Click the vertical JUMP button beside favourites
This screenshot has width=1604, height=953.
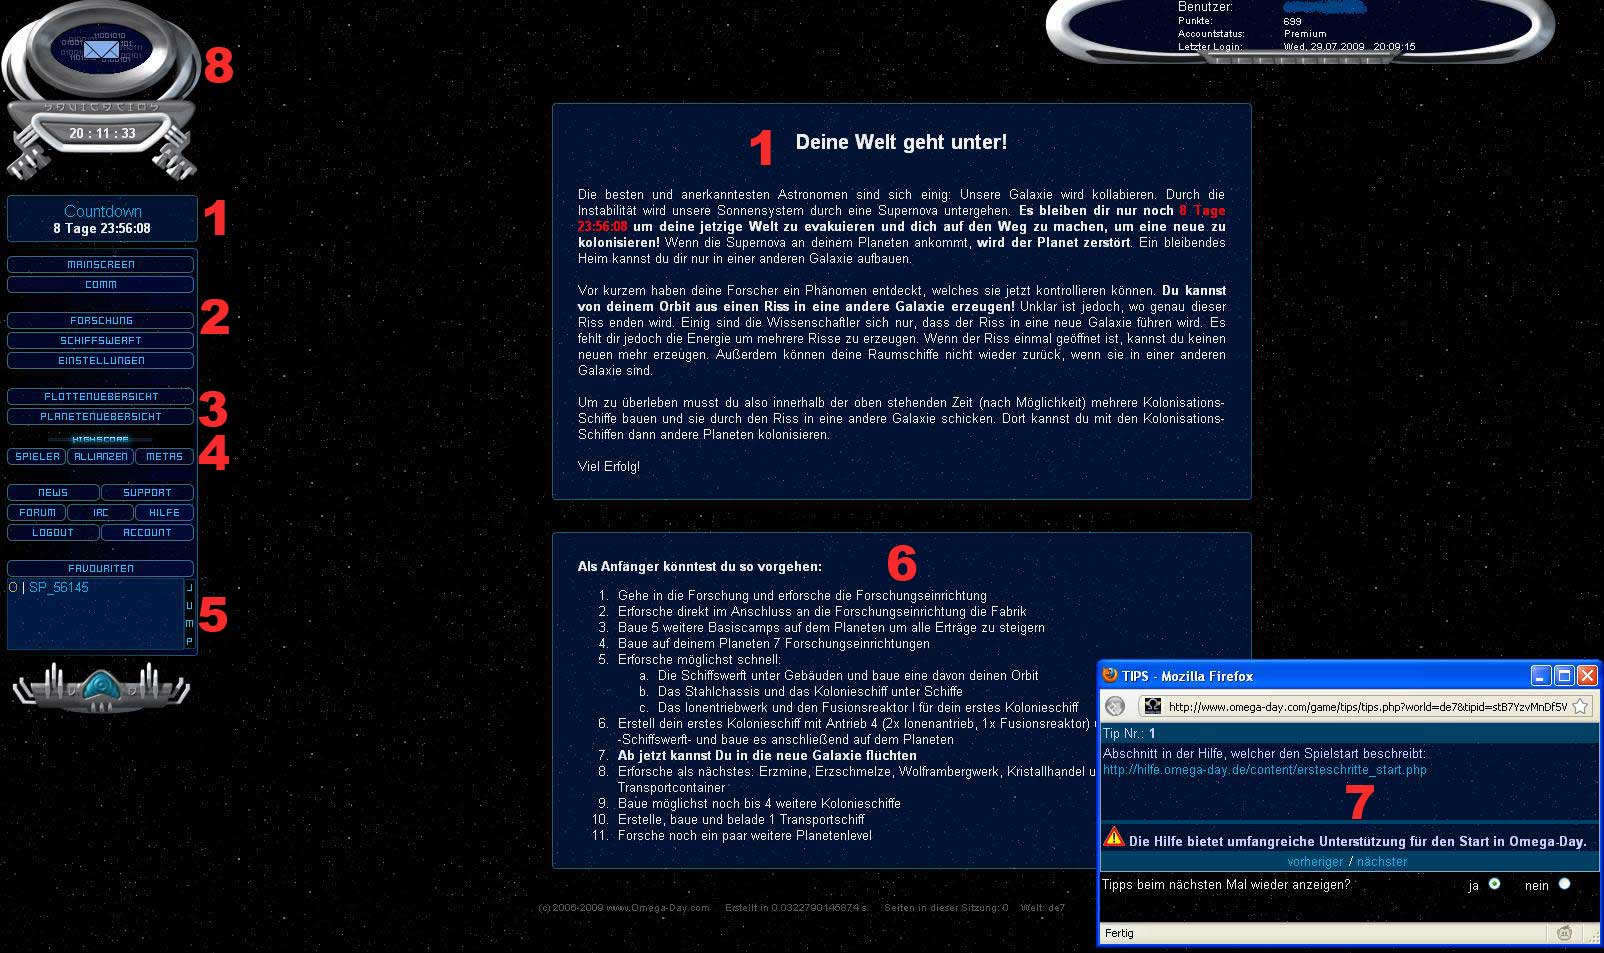click(189, 614)
